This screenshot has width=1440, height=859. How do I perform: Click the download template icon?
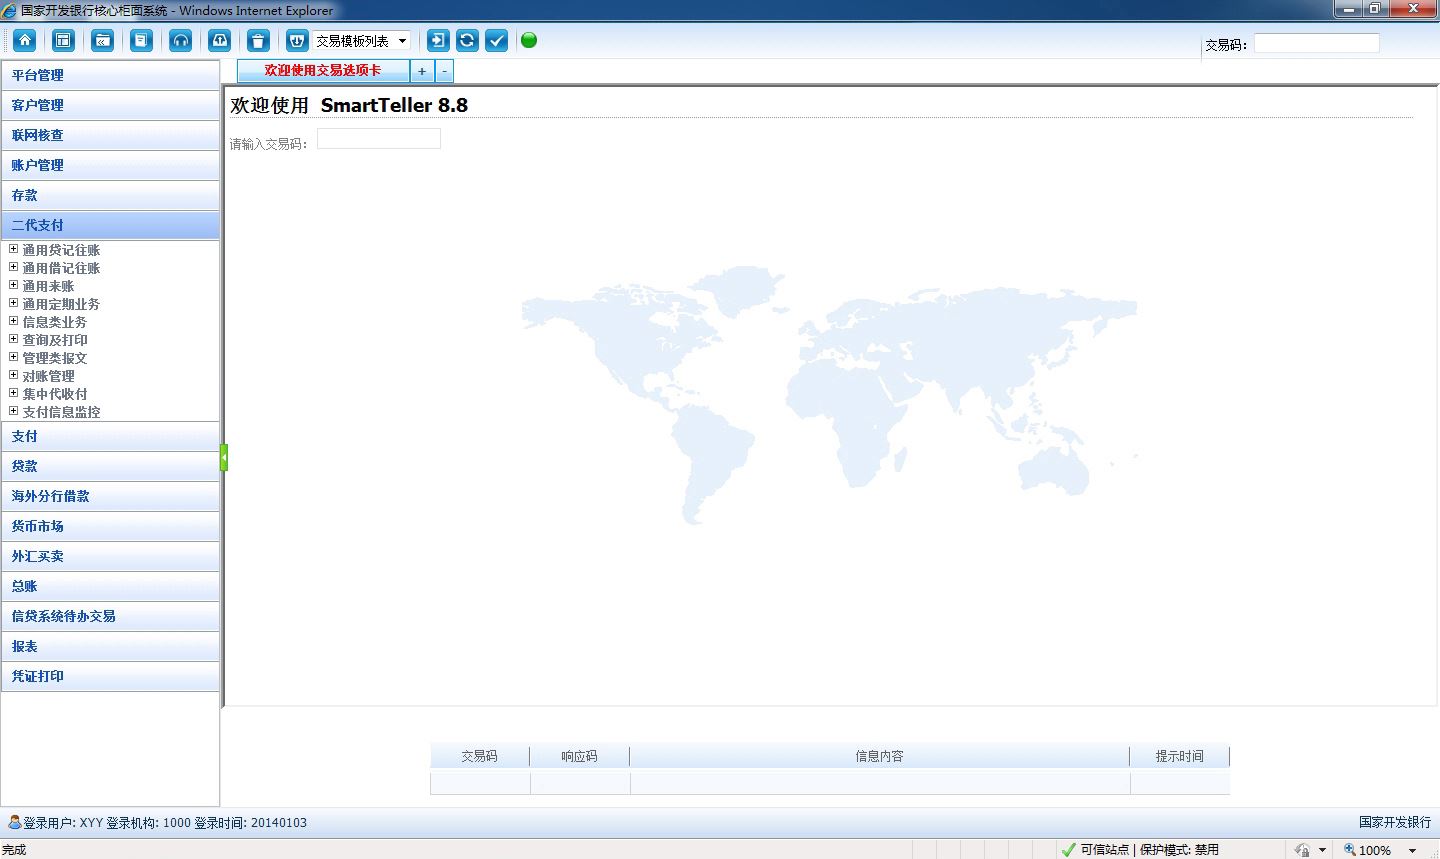pos(297,40)
